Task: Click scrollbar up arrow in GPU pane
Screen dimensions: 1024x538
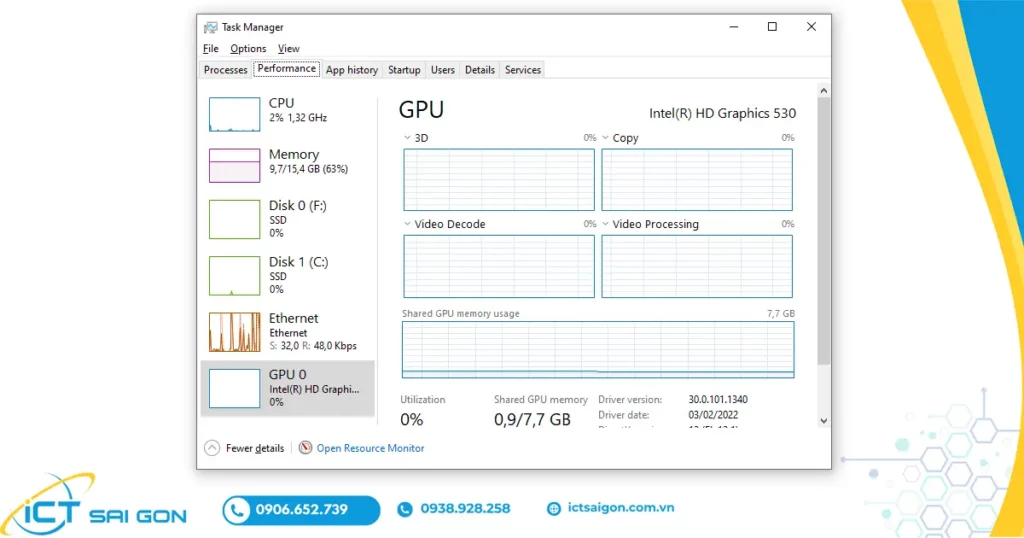Action: coord(824,91)
